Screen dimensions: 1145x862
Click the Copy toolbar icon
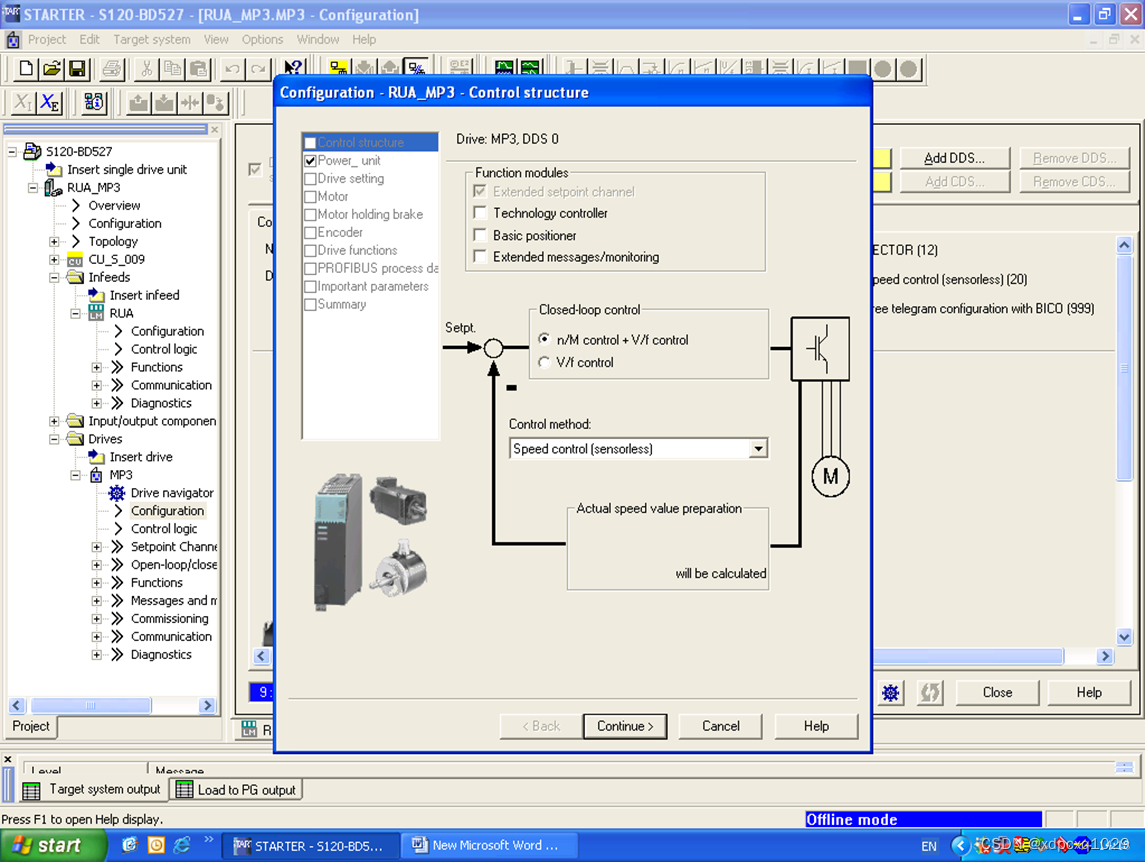(172, 69)
